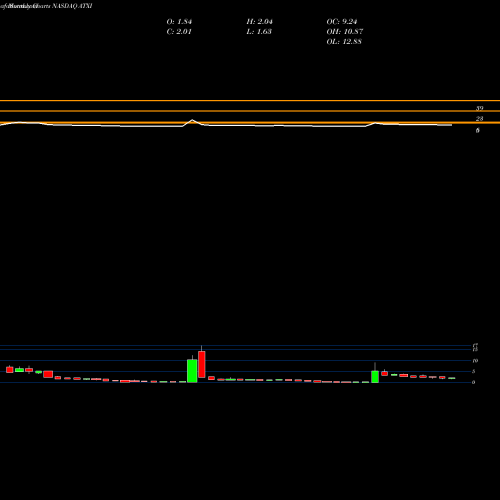
Task: Click the 0 label on the price axis
Action: (473, 382)
